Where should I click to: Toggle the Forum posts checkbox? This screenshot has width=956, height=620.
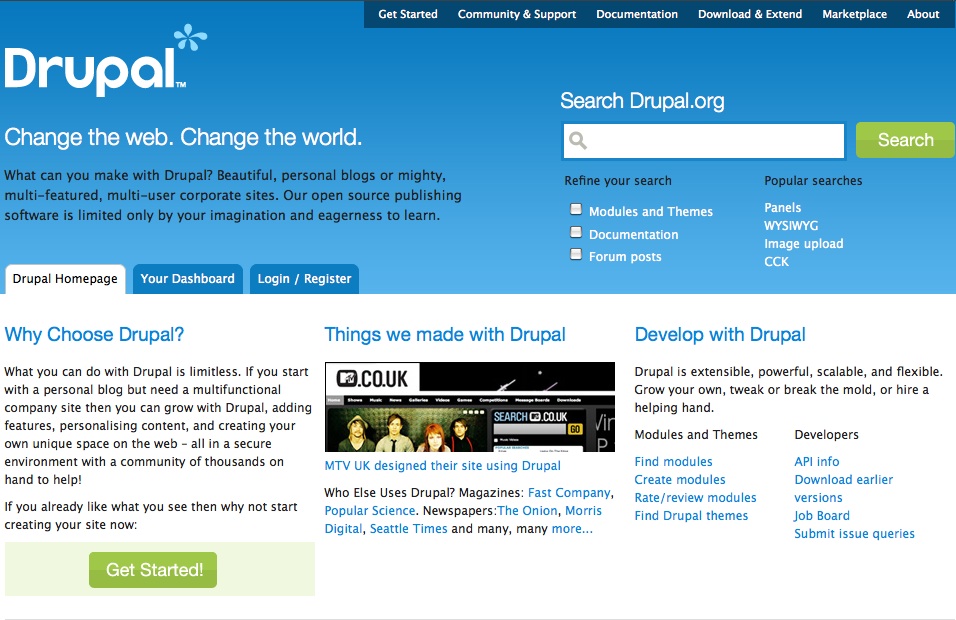576,255
